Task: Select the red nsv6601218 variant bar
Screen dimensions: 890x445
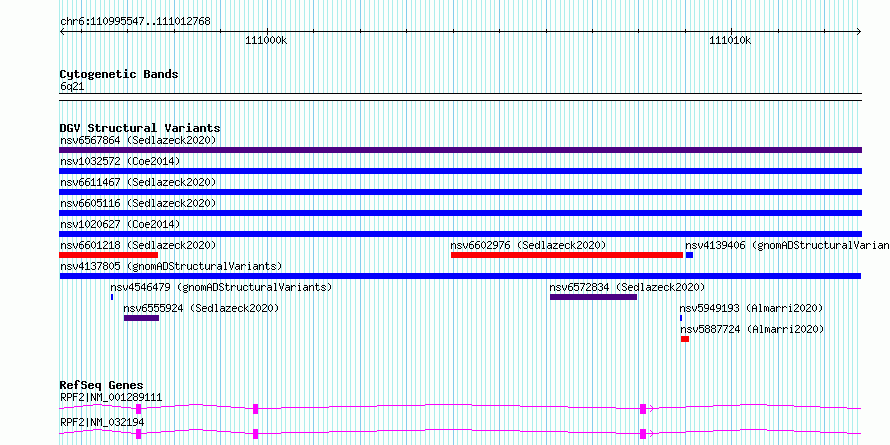Action: (x=108, y=255)
